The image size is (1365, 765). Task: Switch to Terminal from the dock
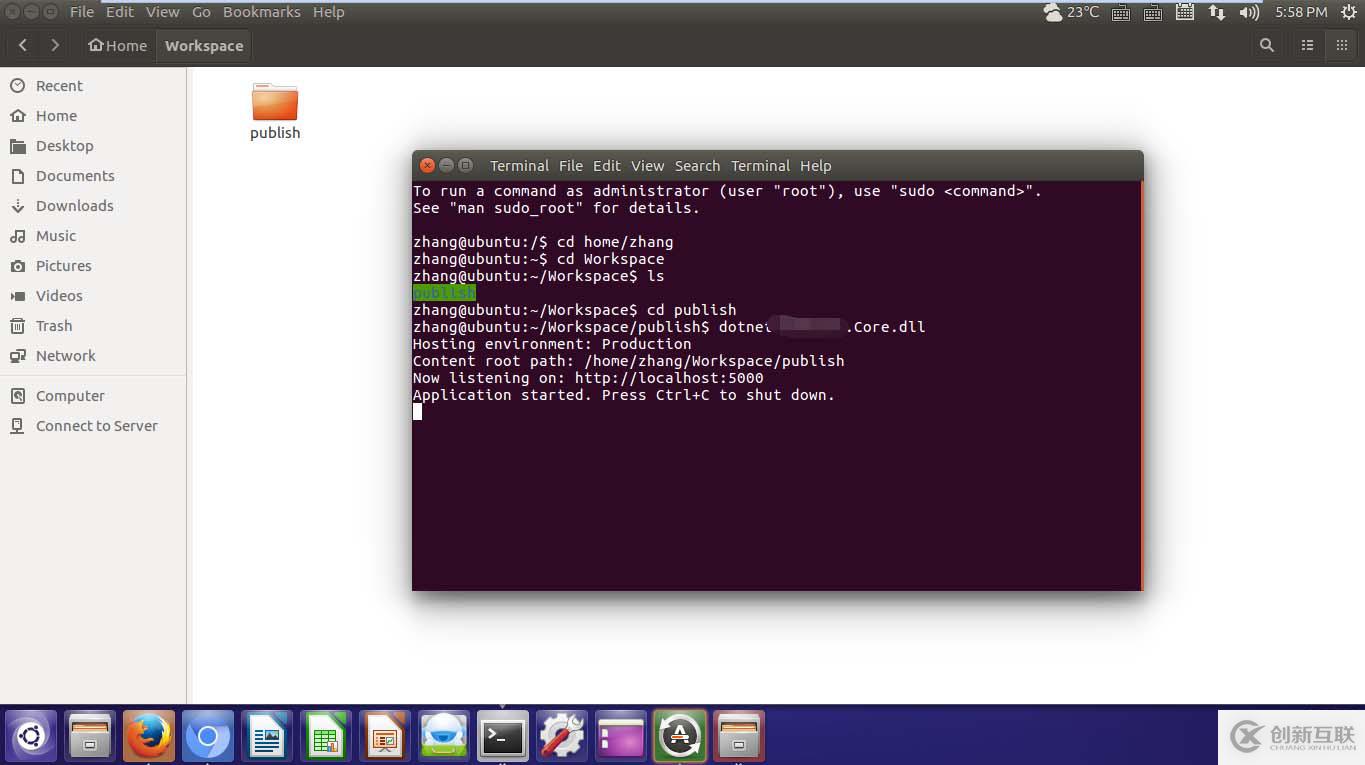503,738
